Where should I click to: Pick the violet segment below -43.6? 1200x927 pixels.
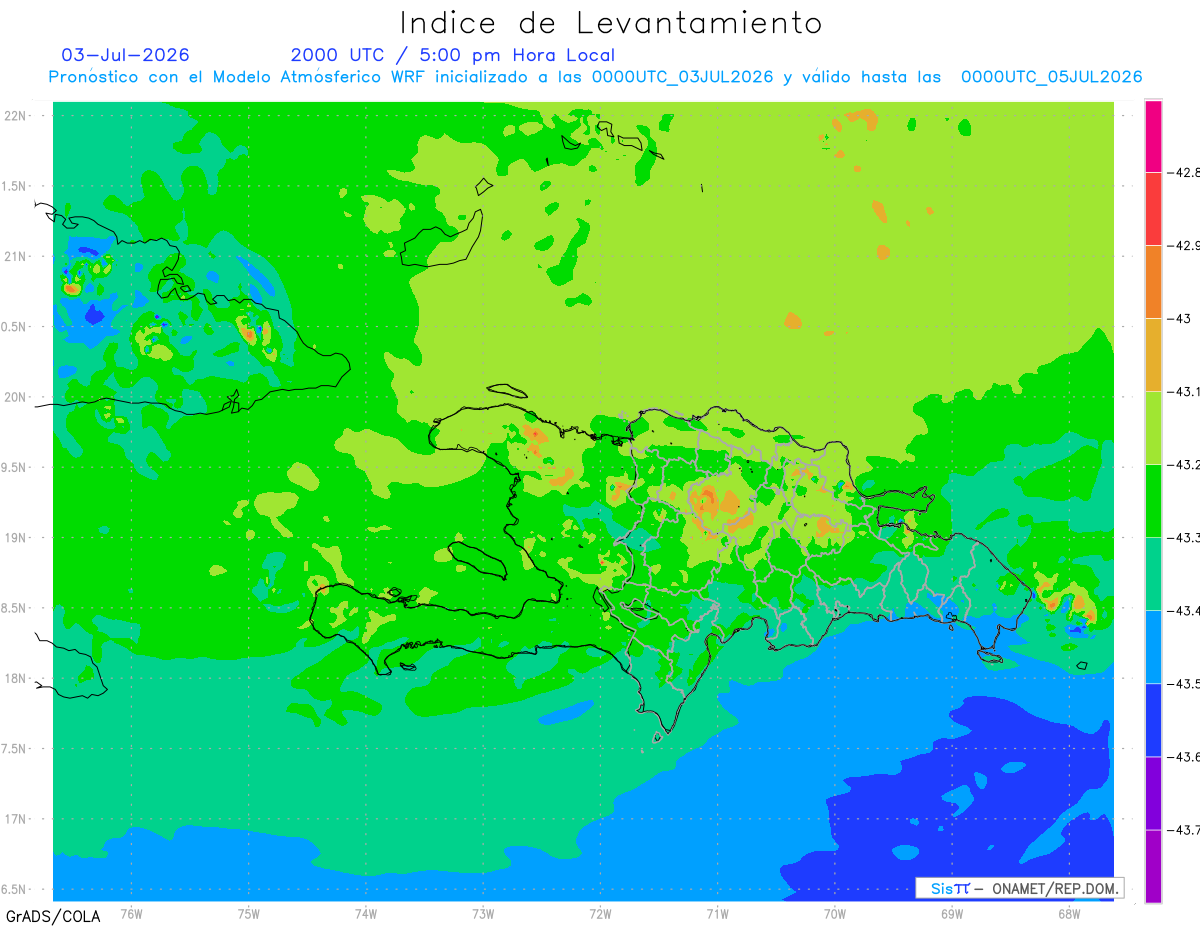[1153, 792]
